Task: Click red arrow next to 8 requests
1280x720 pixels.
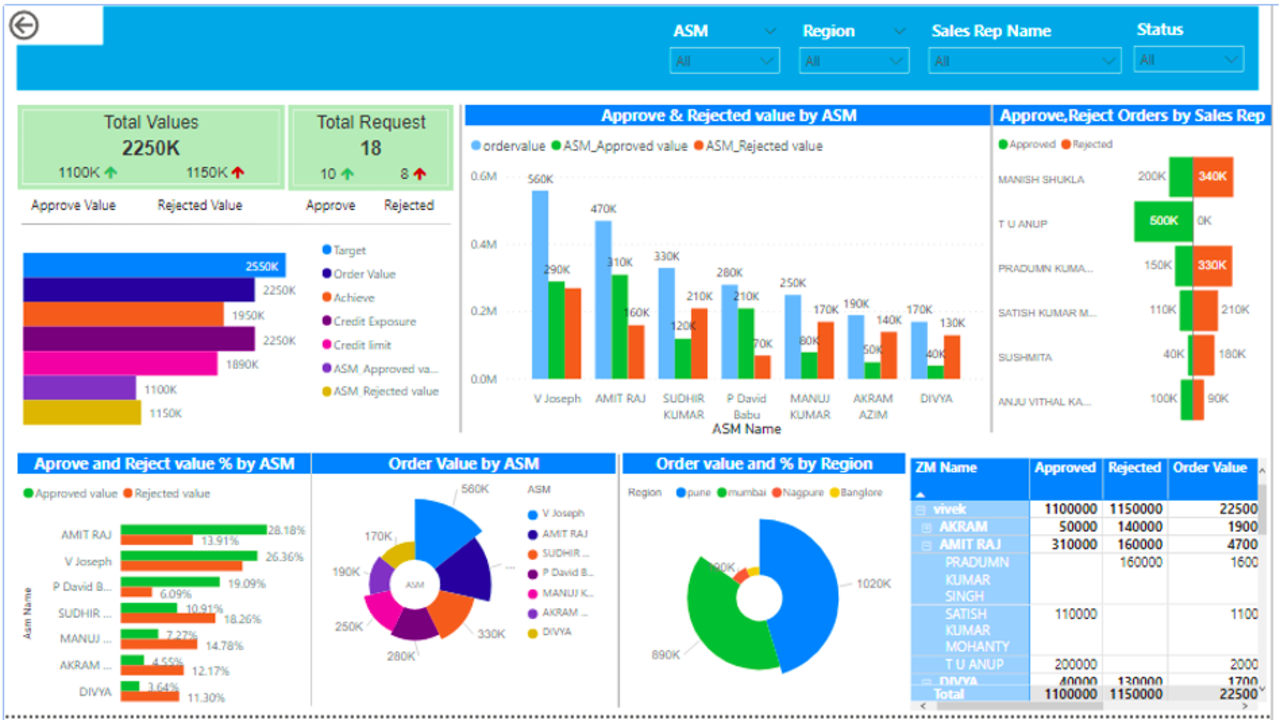Action: point(419,173)
